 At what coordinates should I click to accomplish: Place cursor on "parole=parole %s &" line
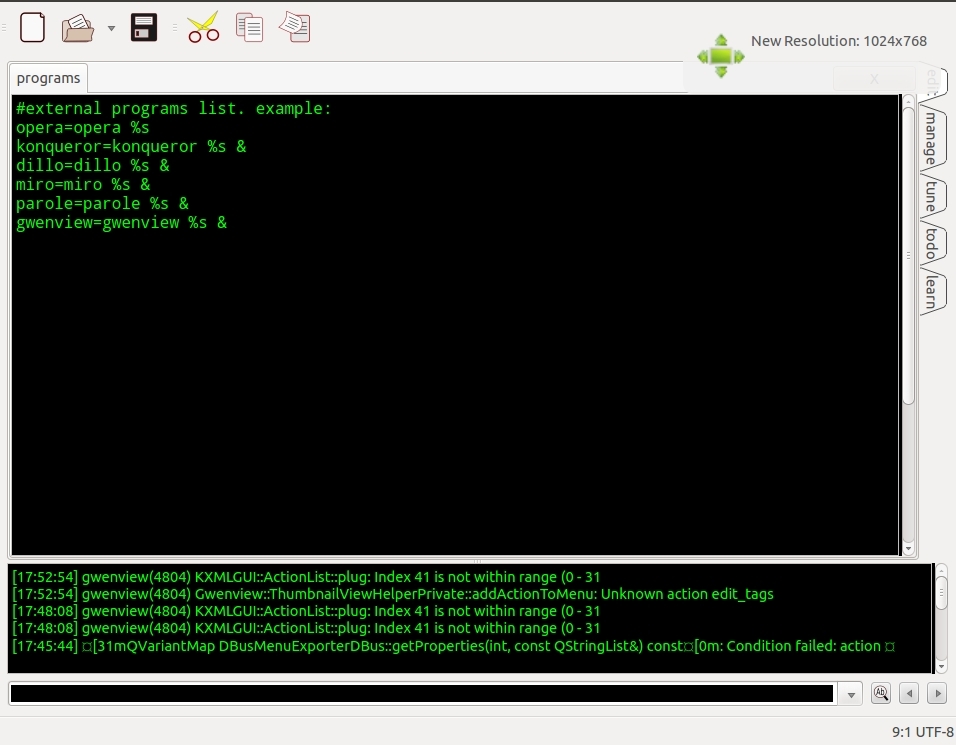(102, 204)
